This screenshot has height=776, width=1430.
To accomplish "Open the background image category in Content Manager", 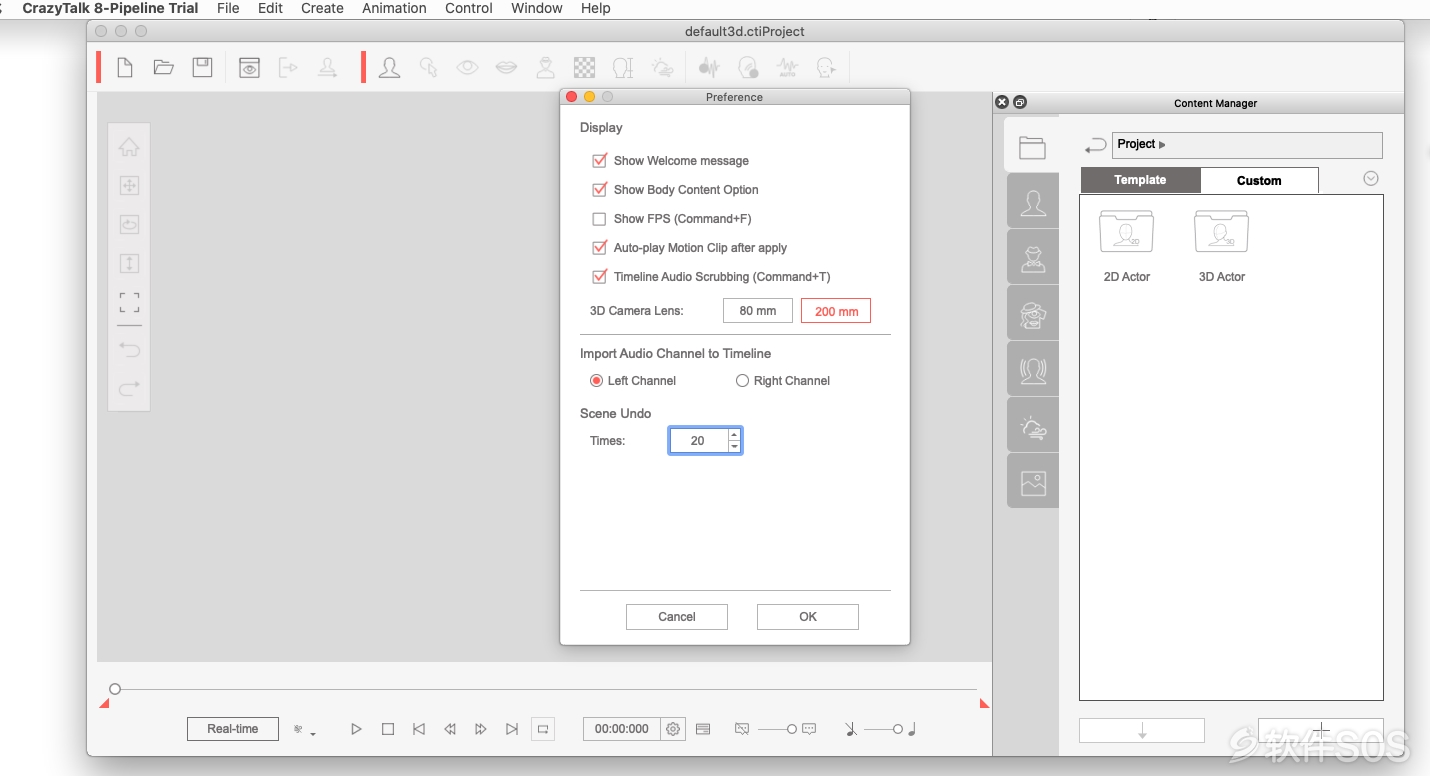I will click(x=1033, y=483).
